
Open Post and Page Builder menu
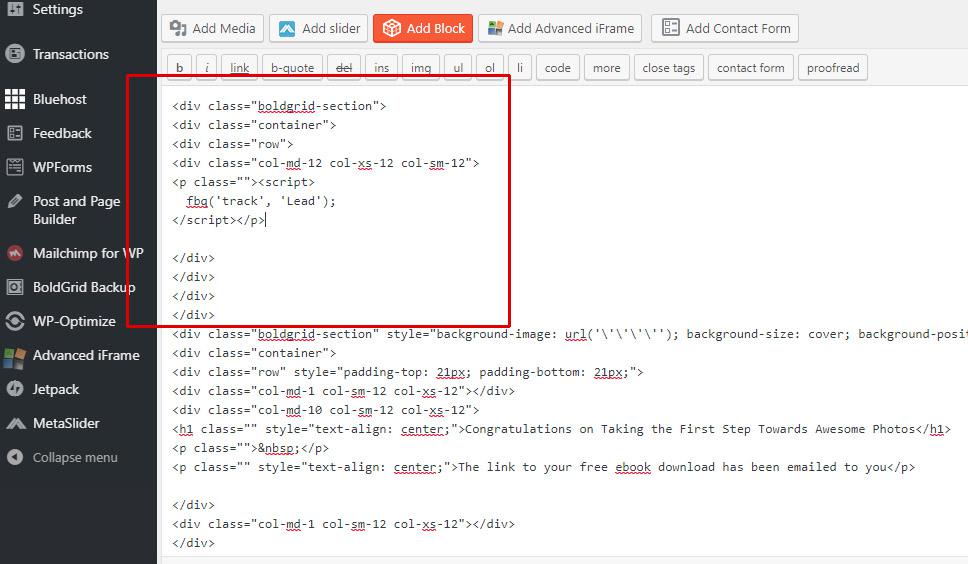tap(76, 210)
